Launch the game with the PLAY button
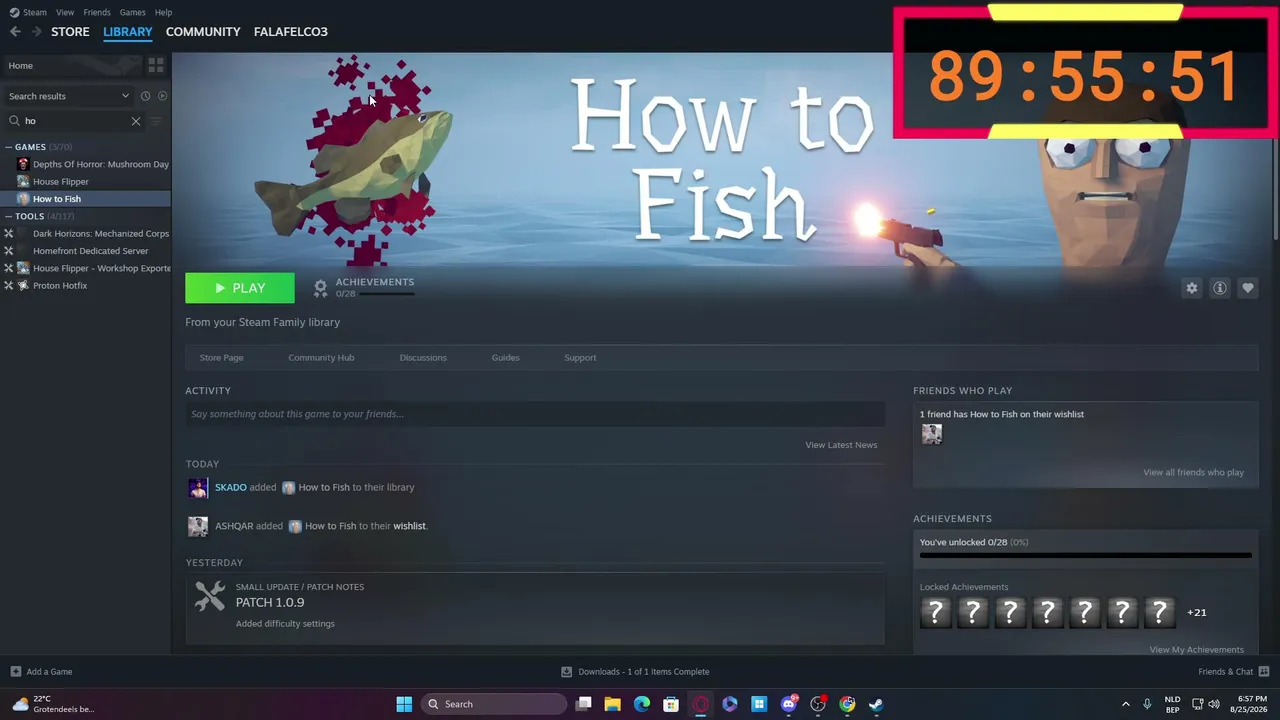 (240, 288)
